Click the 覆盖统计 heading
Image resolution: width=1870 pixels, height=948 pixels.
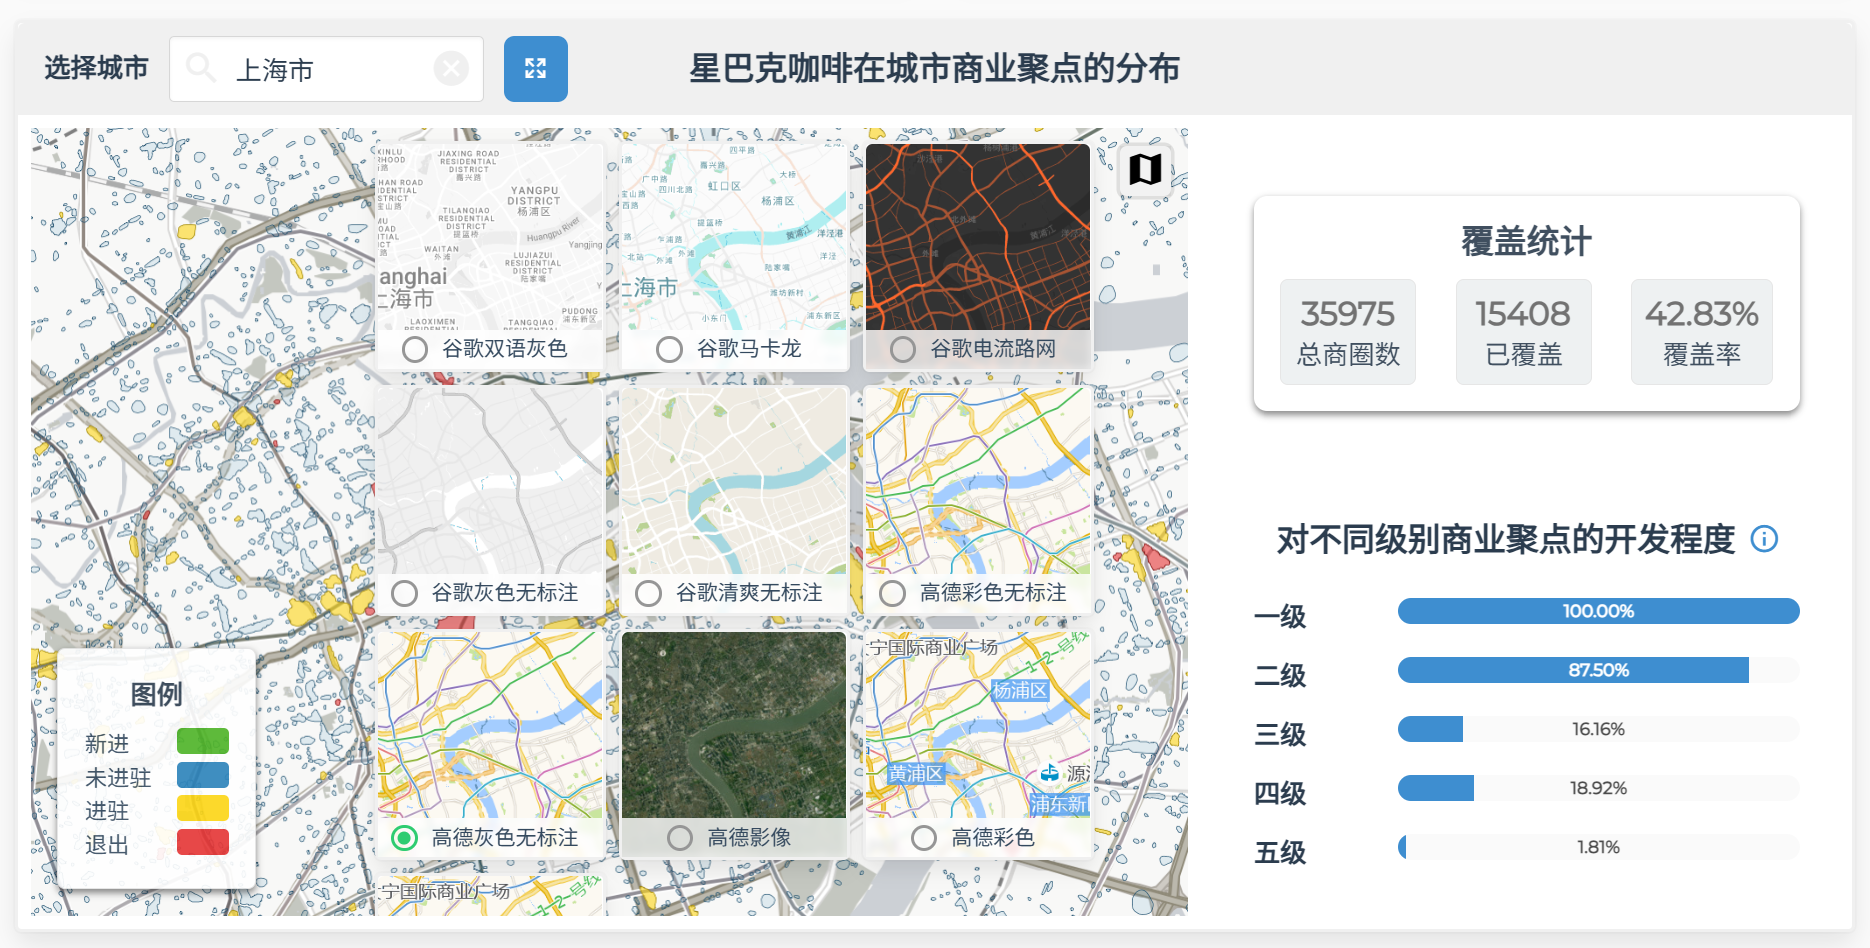(x=1526, y=241)
